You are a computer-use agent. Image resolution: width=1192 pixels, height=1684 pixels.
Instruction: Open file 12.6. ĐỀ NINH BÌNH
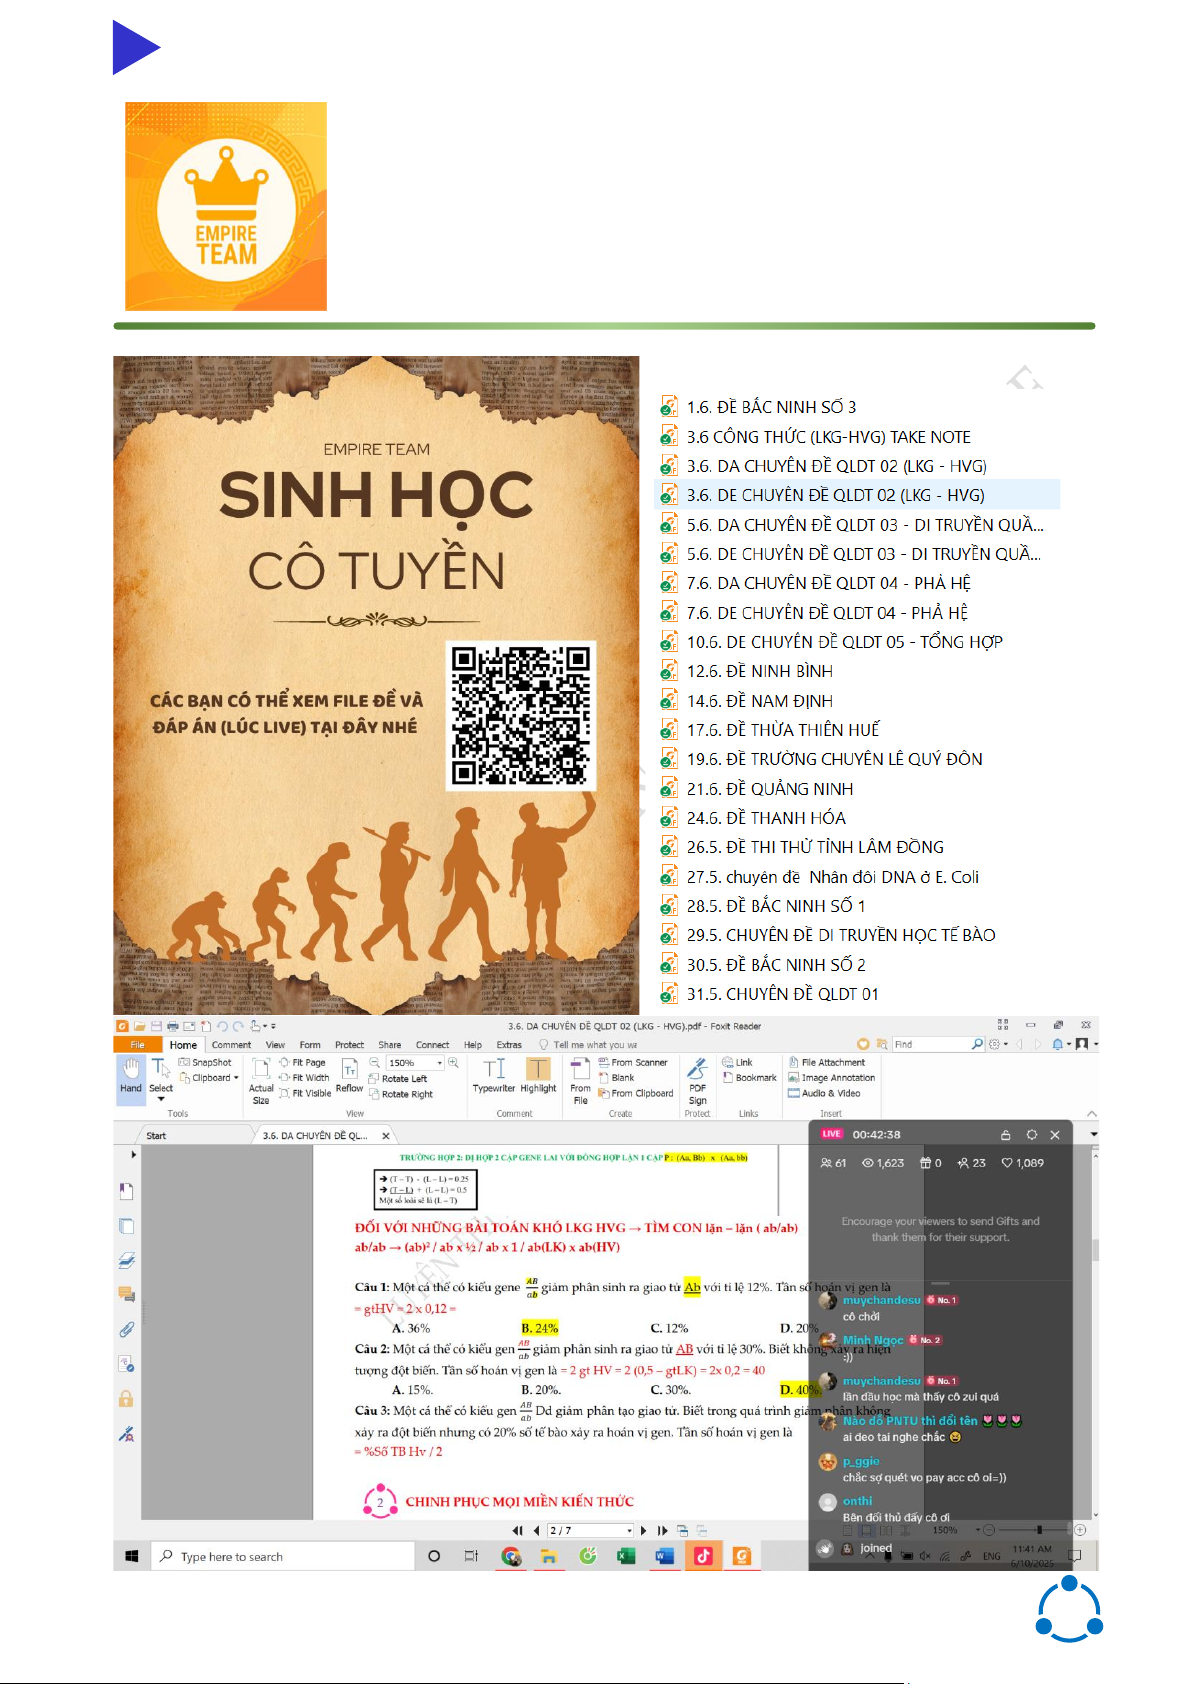tap(759, 672)
